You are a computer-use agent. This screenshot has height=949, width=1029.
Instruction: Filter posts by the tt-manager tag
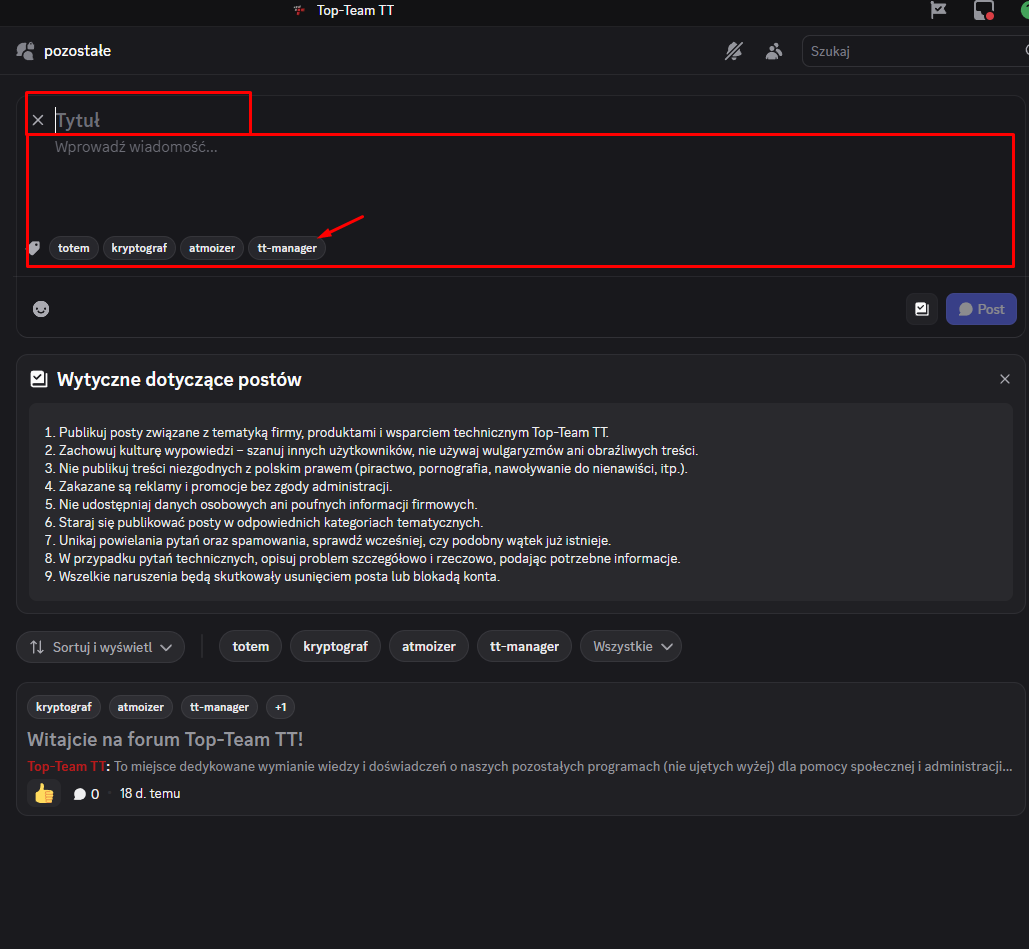coord(524,646)
